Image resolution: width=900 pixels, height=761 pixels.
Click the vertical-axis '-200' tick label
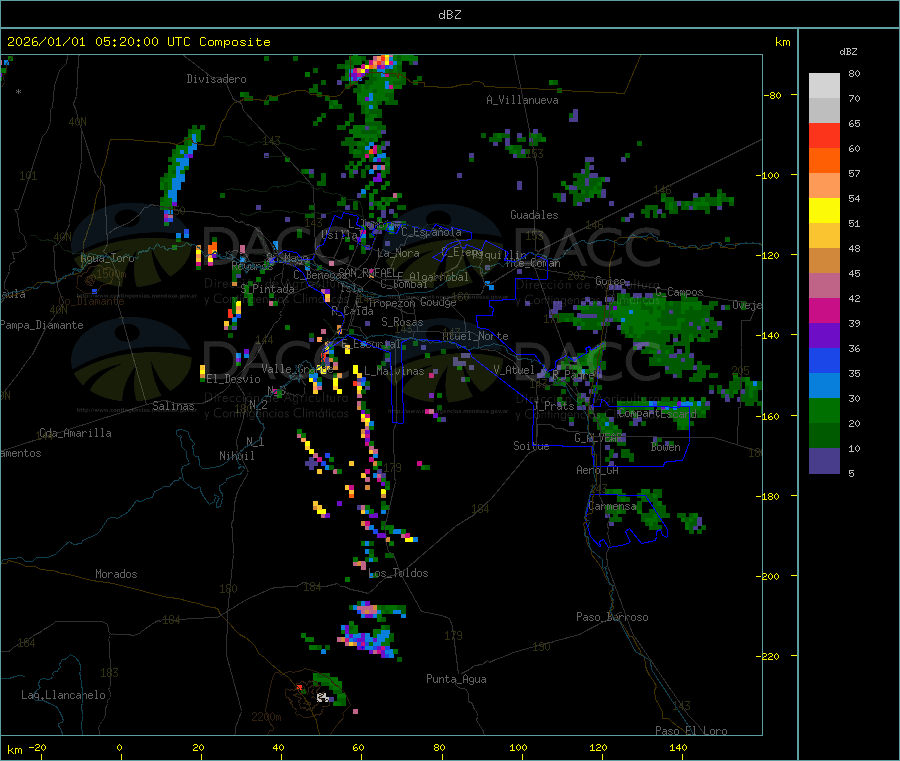pos(770,576)
